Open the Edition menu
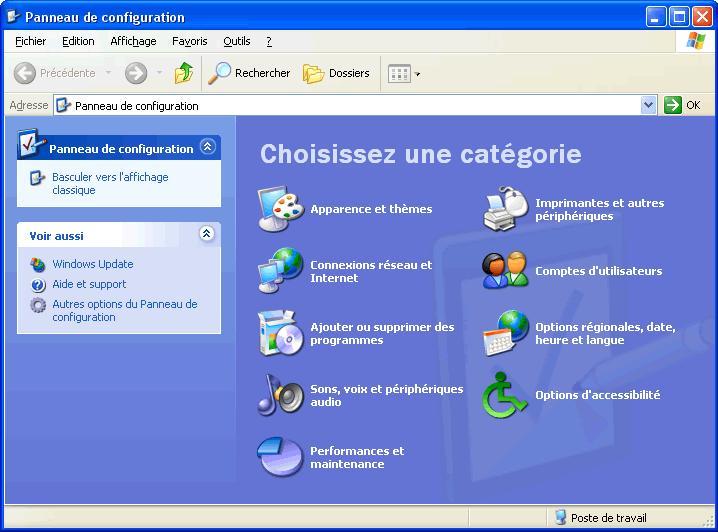Image resolution: width=718 pixels, height=532 pixels. click(x=78, y=41)
